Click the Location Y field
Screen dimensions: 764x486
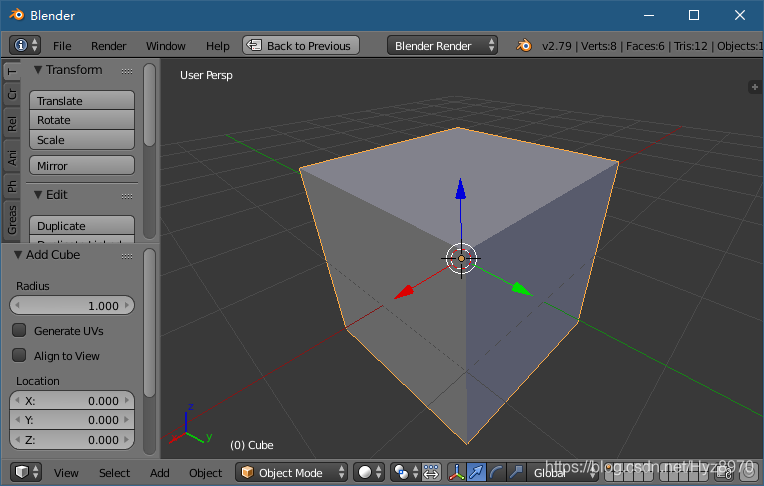pos(72,420)
